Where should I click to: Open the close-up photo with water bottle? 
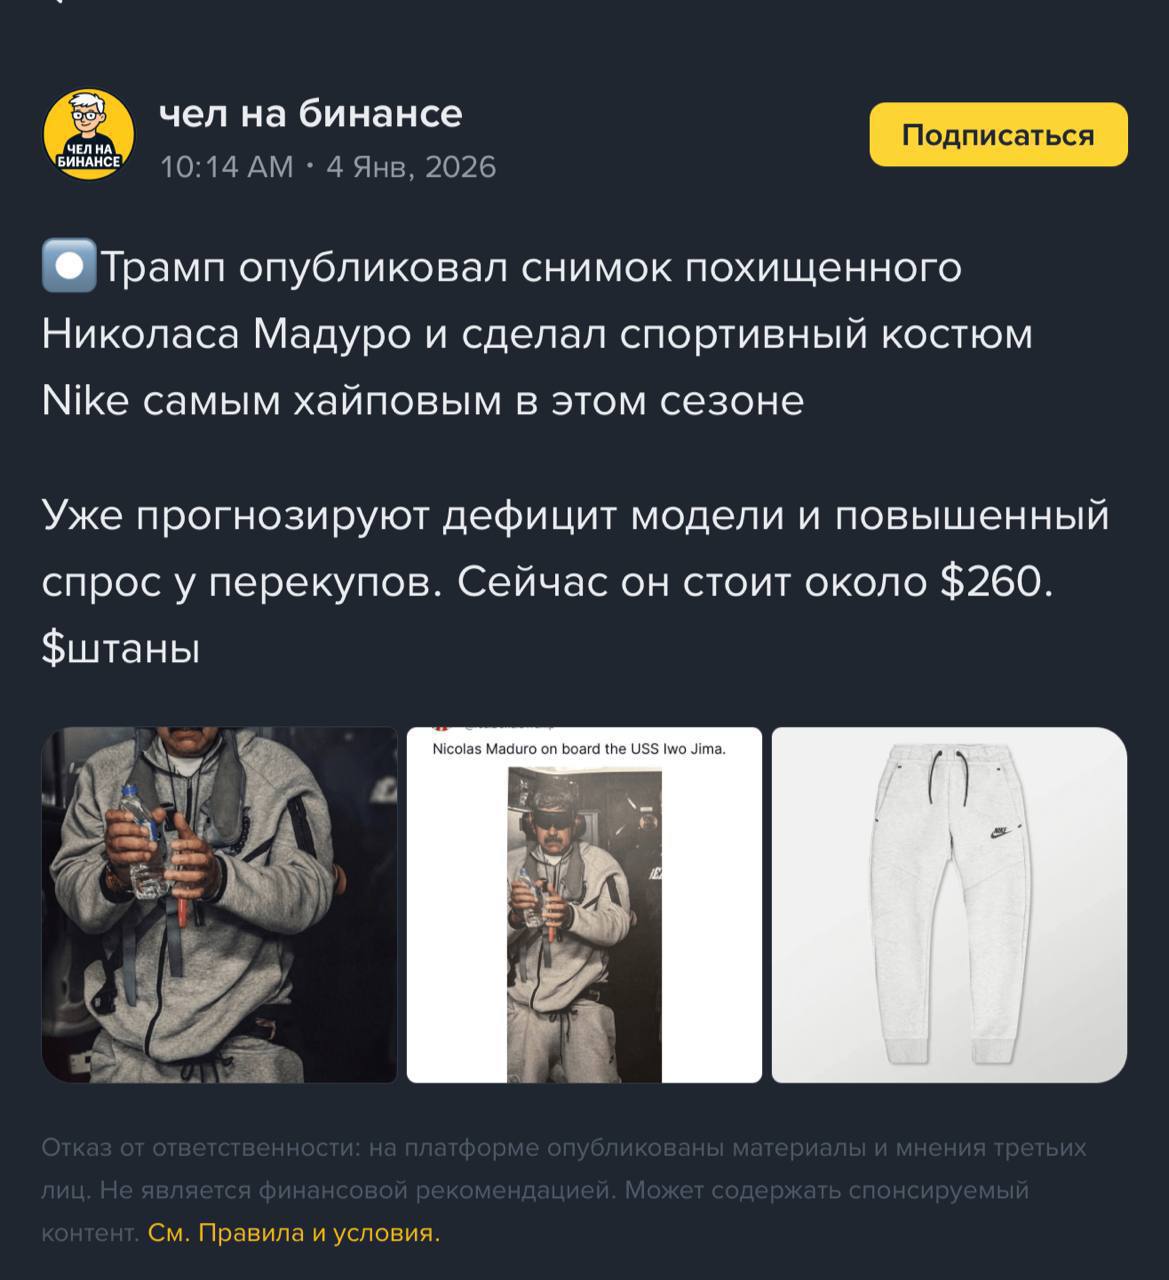(219, 905)
